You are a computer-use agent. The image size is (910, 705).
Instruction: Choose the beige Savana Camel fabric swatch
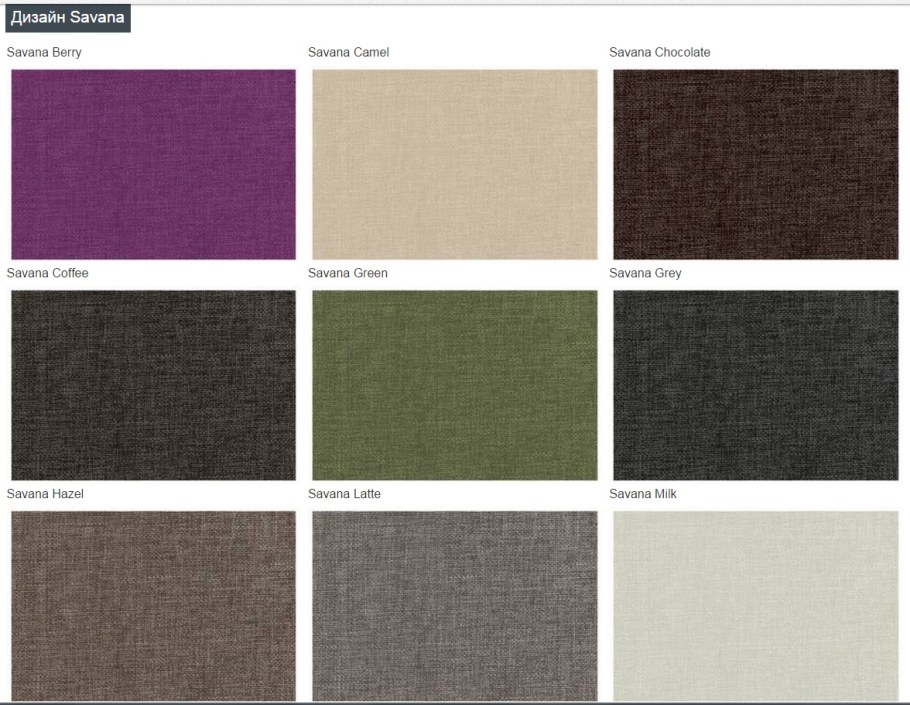point(455,164)
